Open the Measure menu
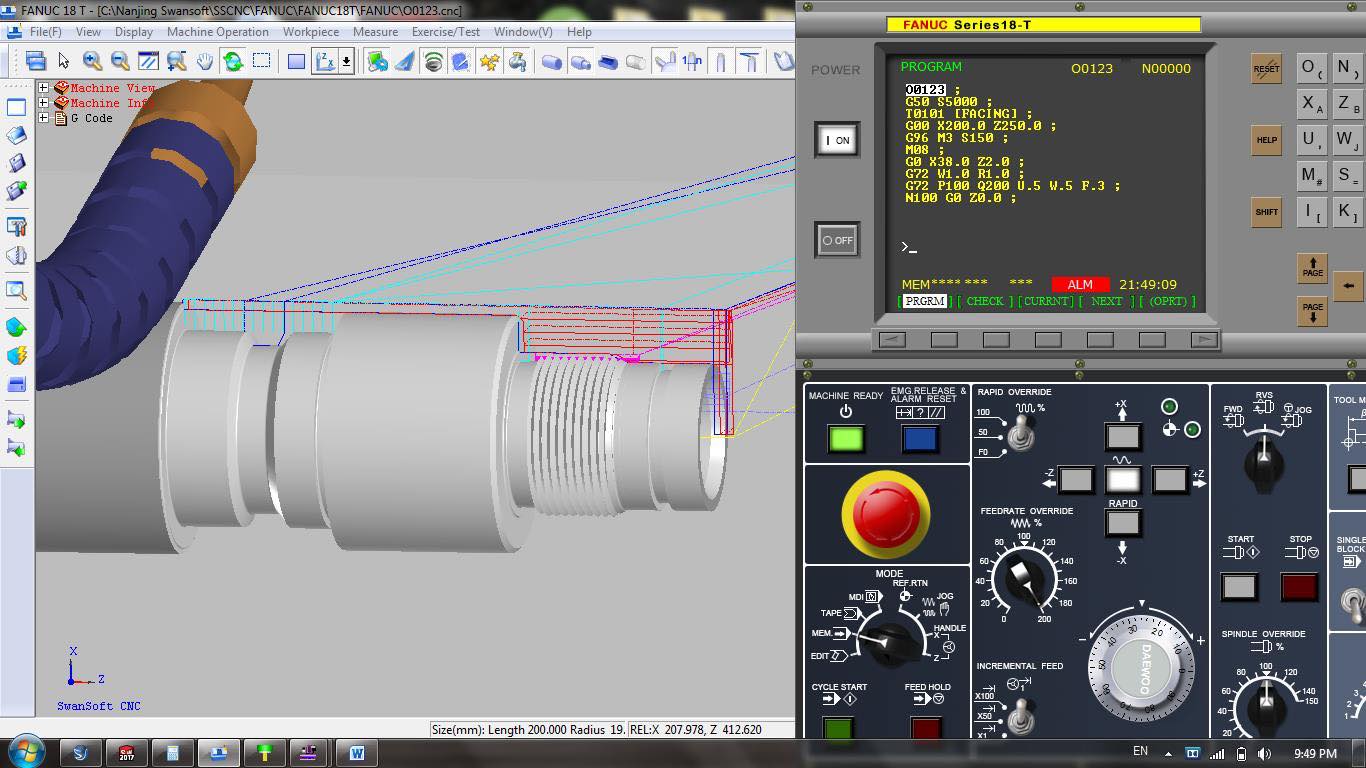 click(x=375, y=32)
